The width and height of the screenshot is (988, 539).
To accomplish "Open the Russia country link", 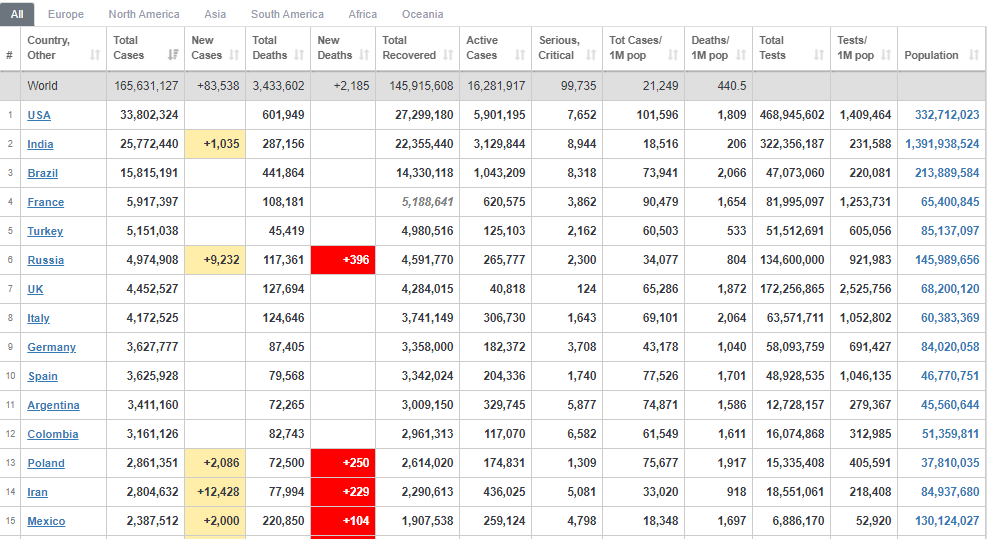I will 45,260.
